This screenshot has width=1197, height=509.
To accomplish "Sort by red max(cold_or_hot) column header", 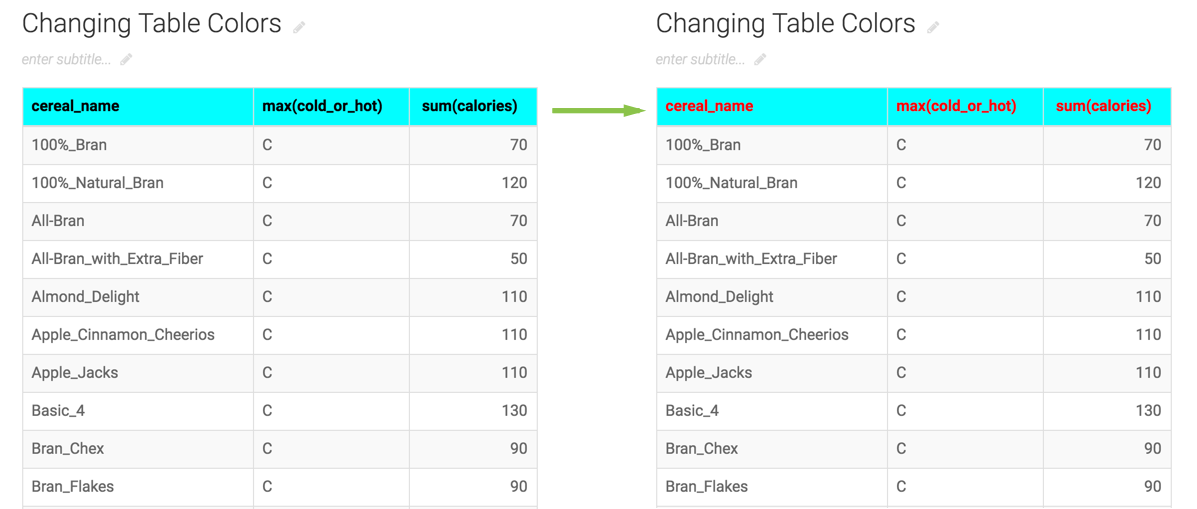I will click(x=956, y=106).
